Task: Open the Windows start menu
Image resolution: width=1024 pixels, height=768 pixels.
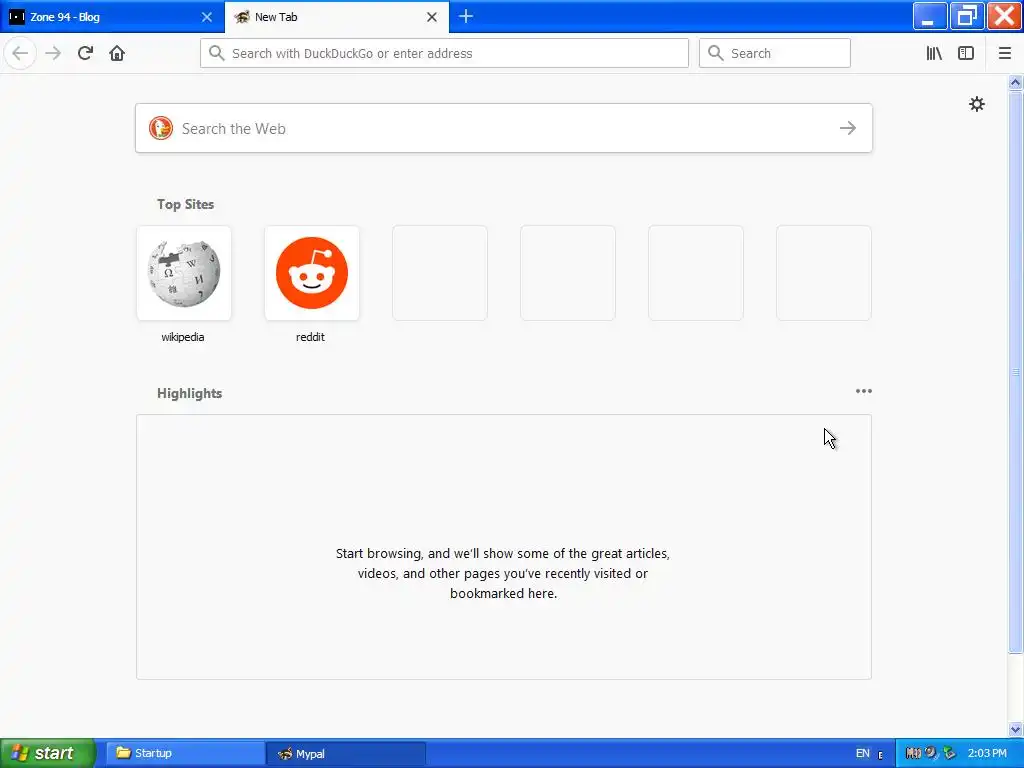Action: pyautogui.click(x=47, y=753)
